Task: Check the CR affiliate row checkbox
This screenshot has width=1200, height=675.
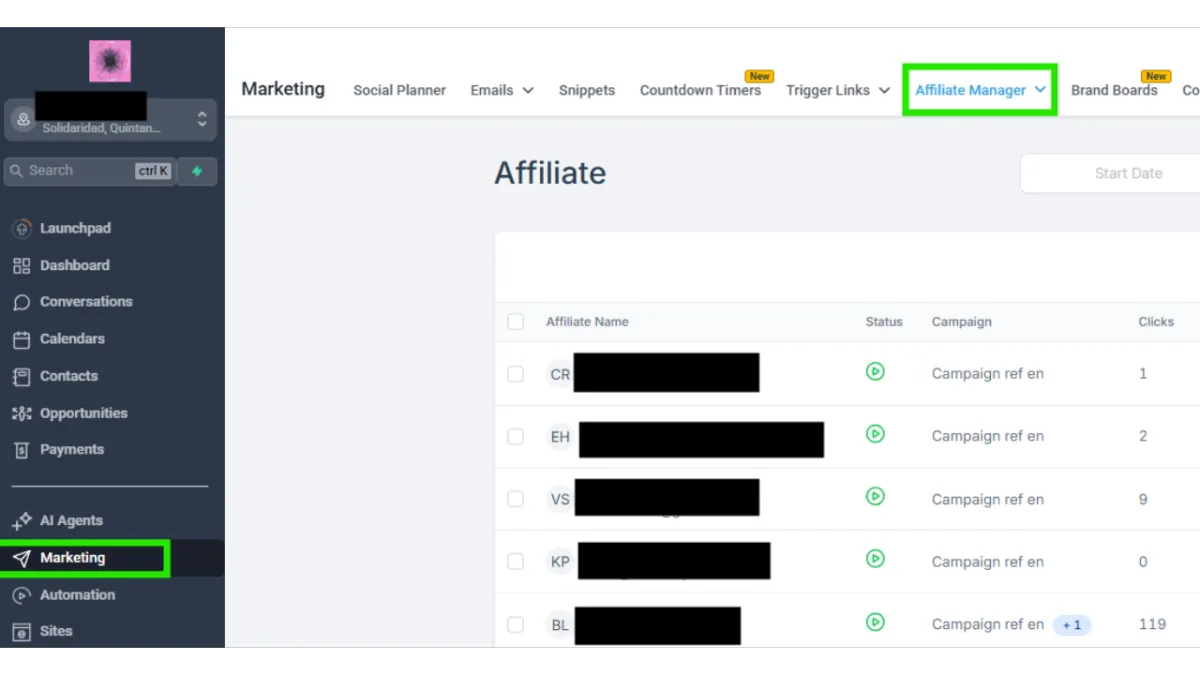Action: coord(515,374)
